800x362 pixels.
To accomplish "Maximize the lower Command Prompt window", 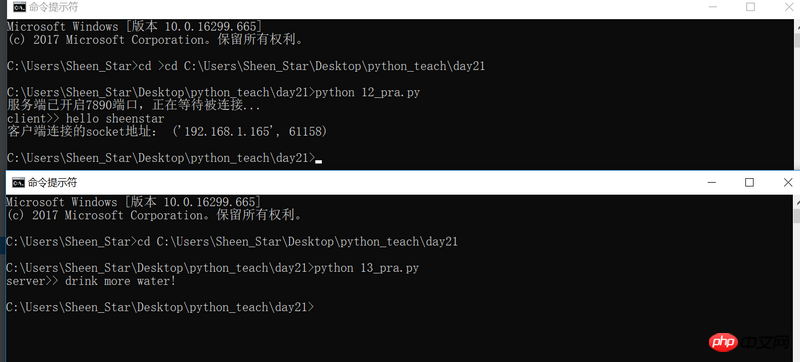I will point(749,182).
